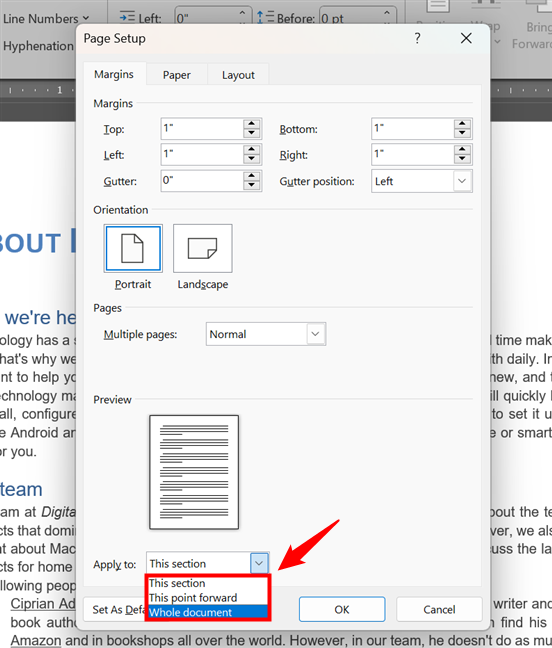Expand the Gutter position dropdown
The image size is (552, 648).
(x=462, y=181)
